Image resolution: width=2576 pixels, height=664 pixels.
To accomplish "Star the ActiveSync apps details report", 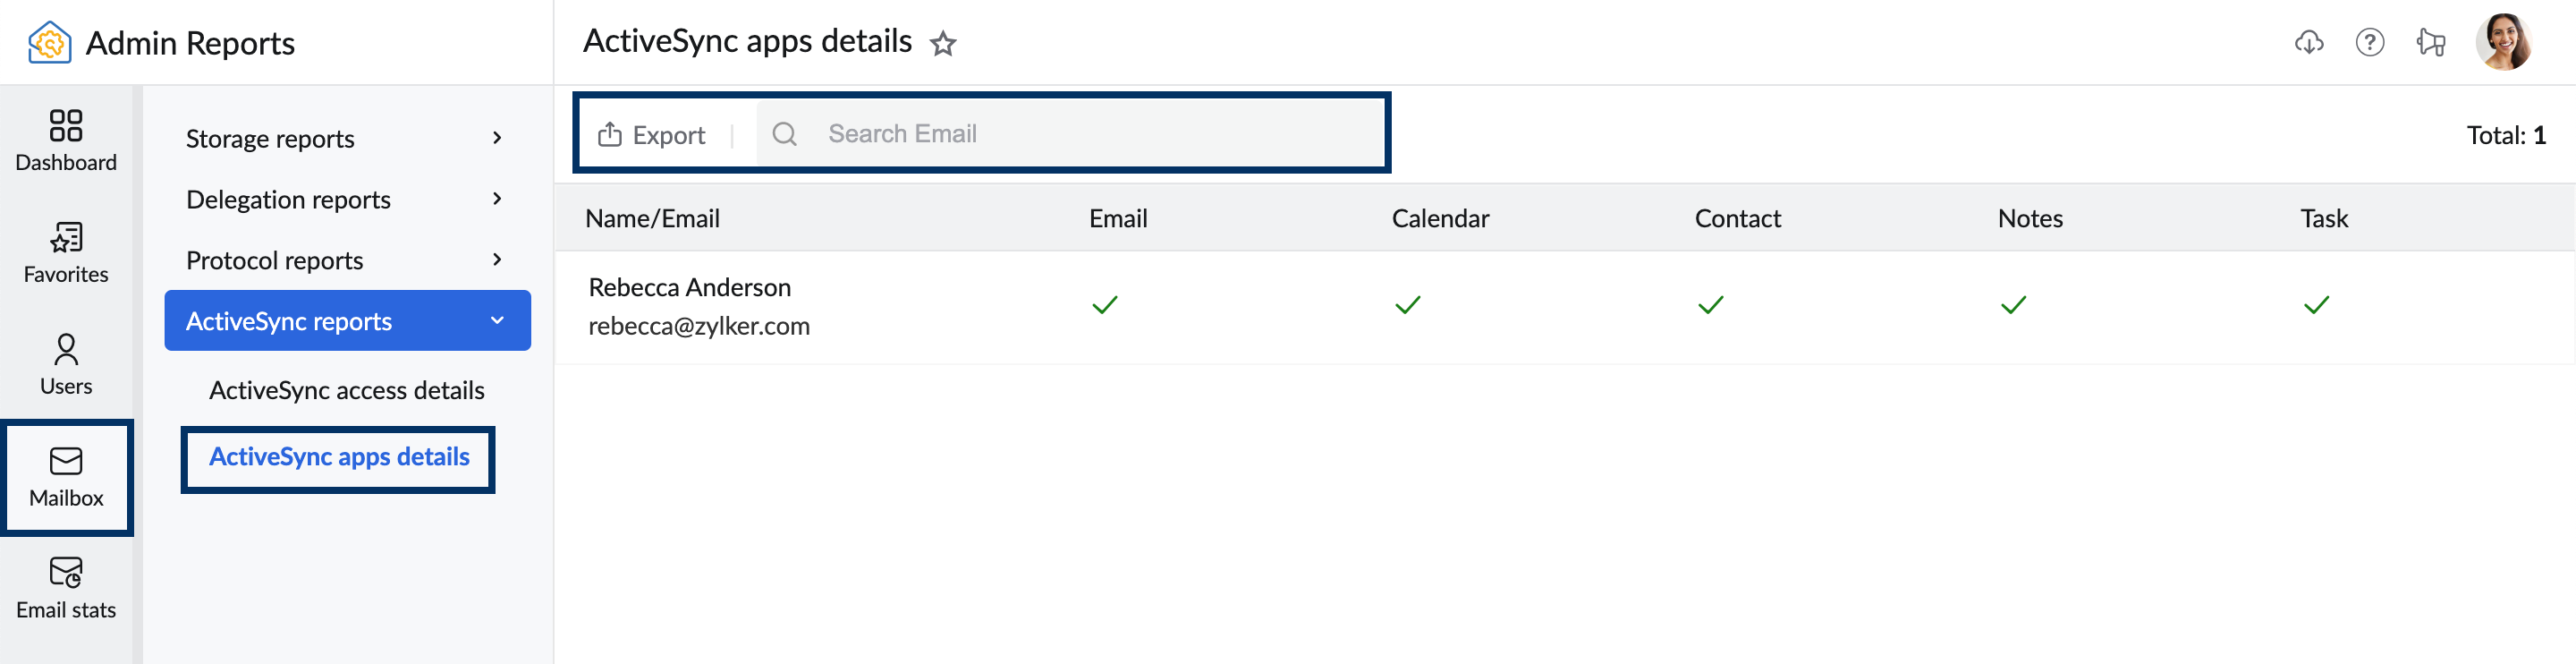I will tap(943, 43).
